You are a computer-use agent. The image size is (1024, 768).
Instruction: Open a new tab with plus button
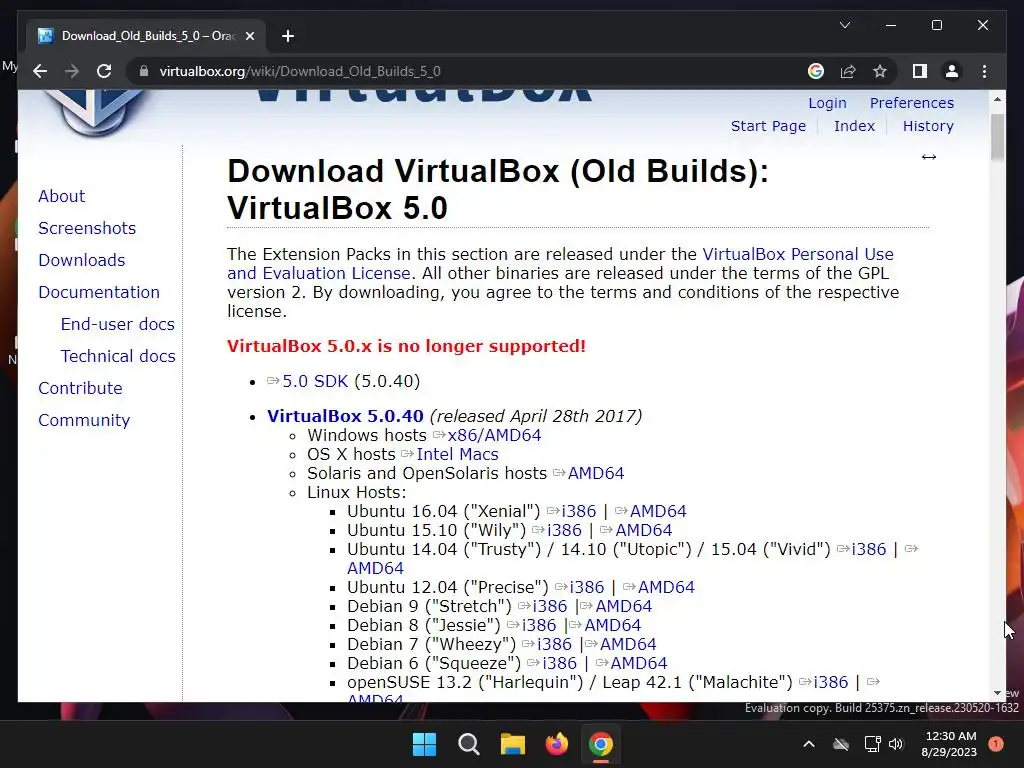click(x=288, y=36)
